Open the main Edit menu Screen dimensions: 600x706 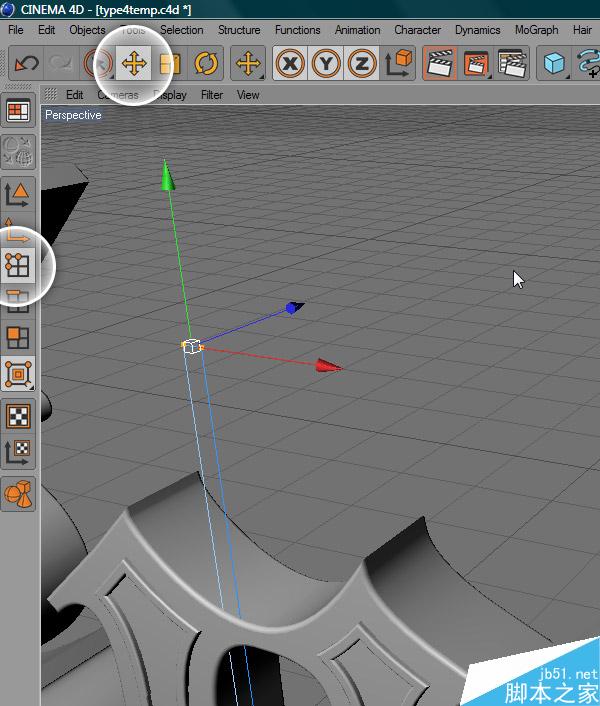point(46,30)
